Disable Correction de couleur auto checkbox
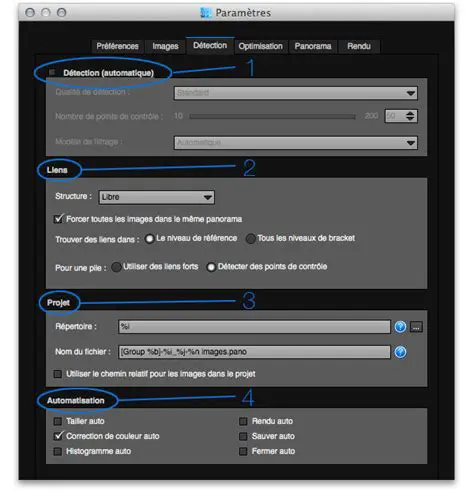474x491 pixels. [x=58, y=436]
